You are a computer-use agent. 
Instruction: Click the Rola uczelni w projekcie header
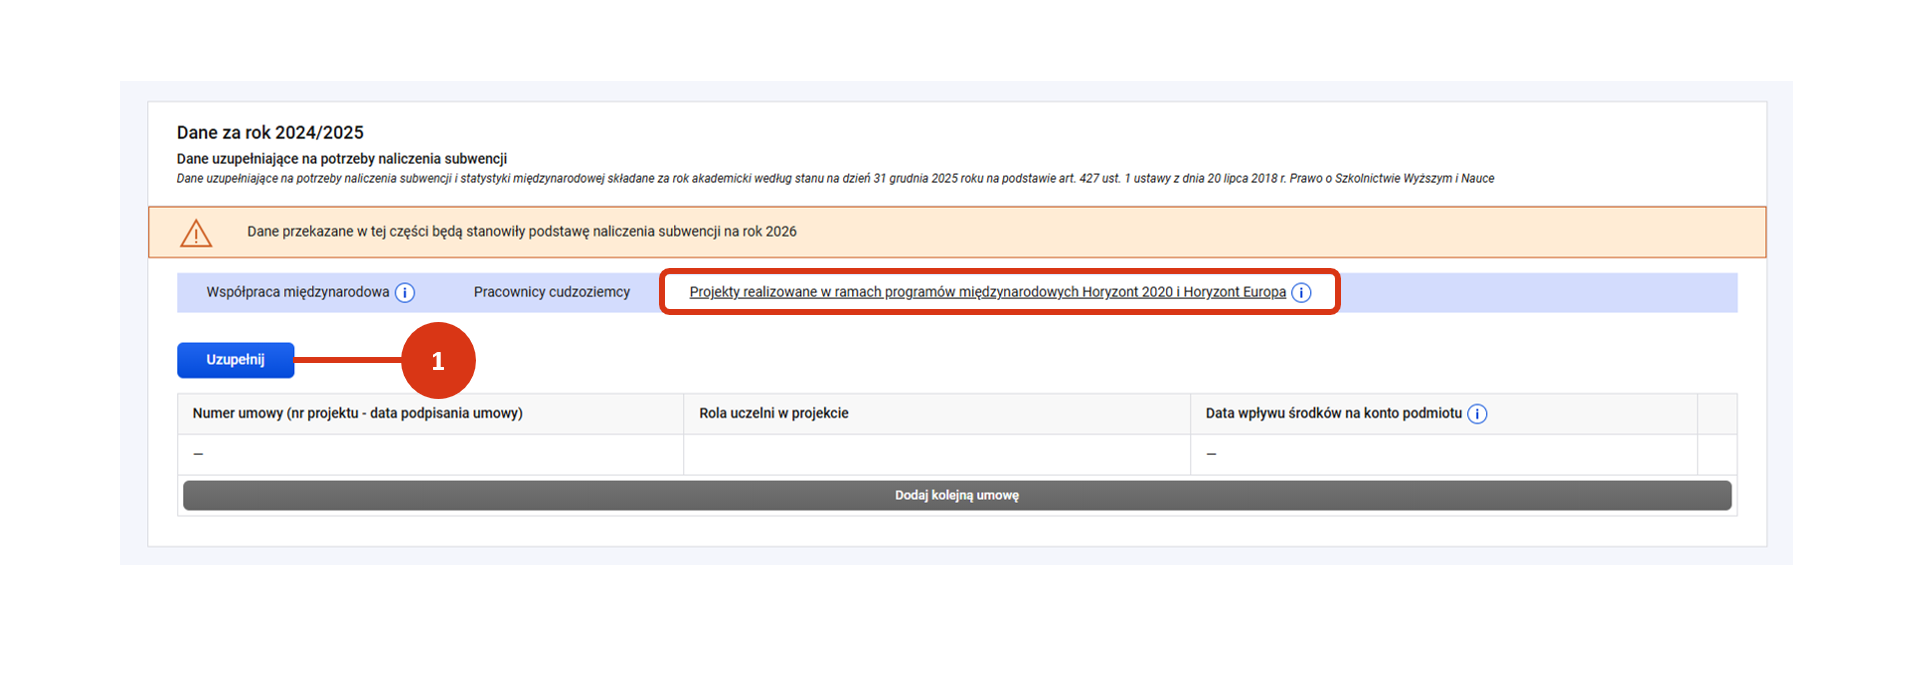pyautogui.click(x=773, y=413)
